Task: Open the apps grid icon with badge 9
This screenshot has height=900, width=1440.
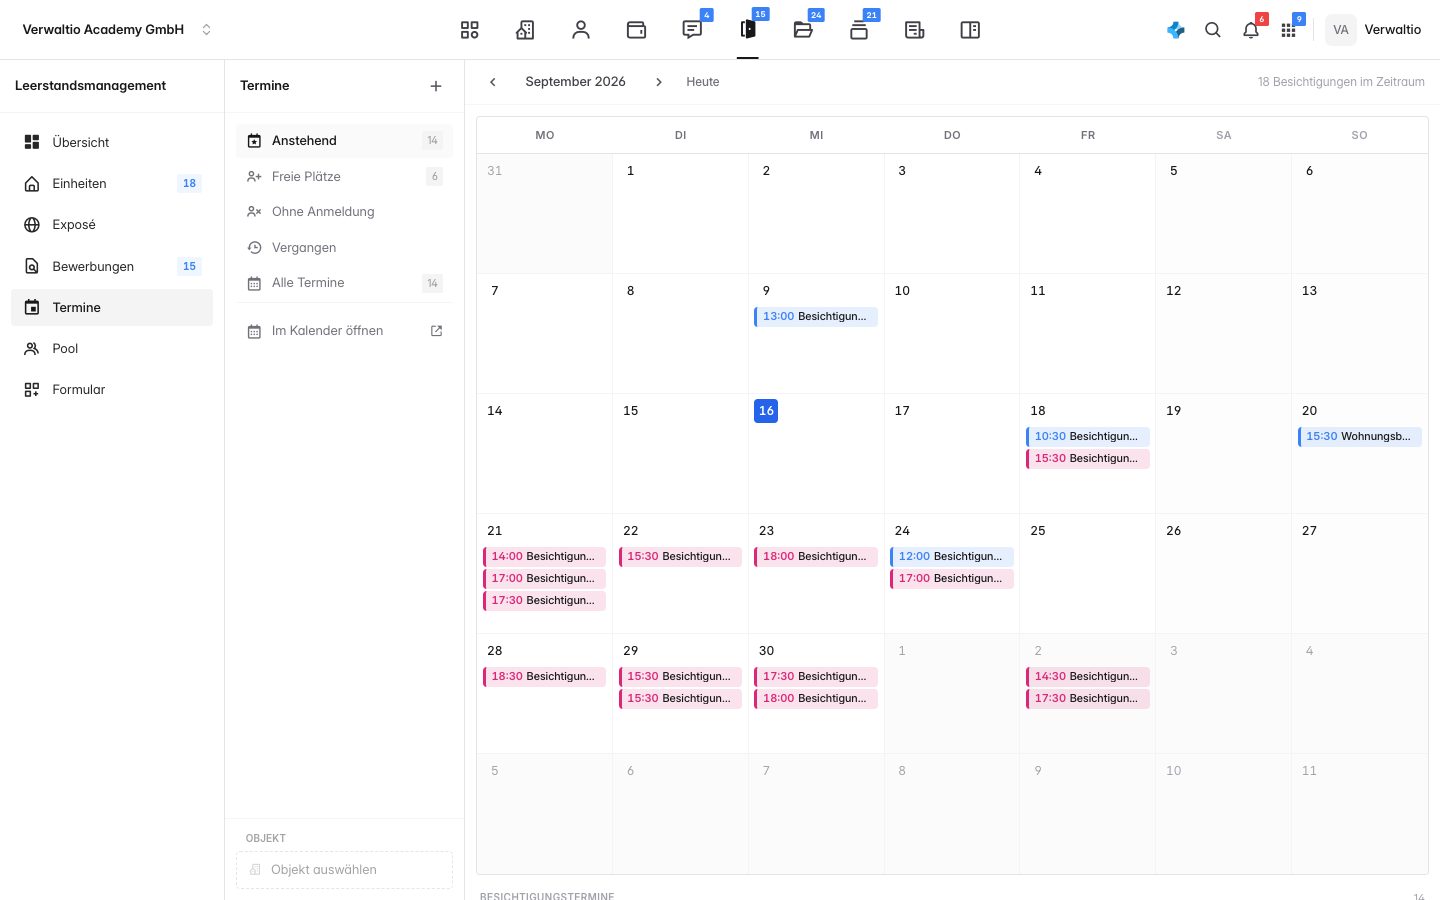Action: (1288, 30)
